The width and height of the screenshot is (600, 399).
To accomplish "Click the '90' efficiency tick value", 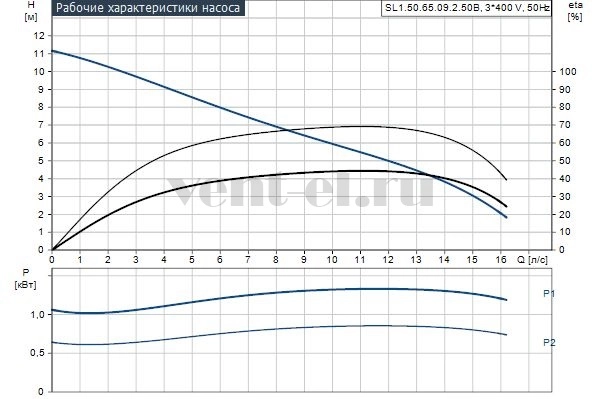I will coord(565,90).
